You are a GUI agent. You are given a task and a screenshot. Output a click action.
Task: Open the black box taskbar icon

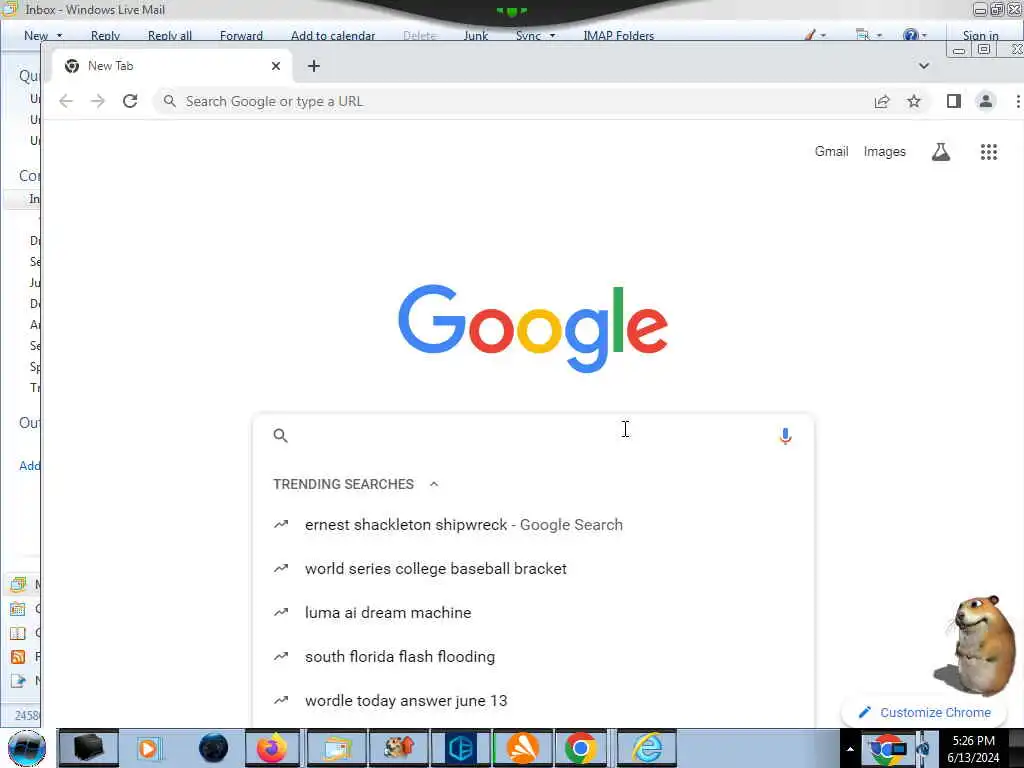(88, 748)
